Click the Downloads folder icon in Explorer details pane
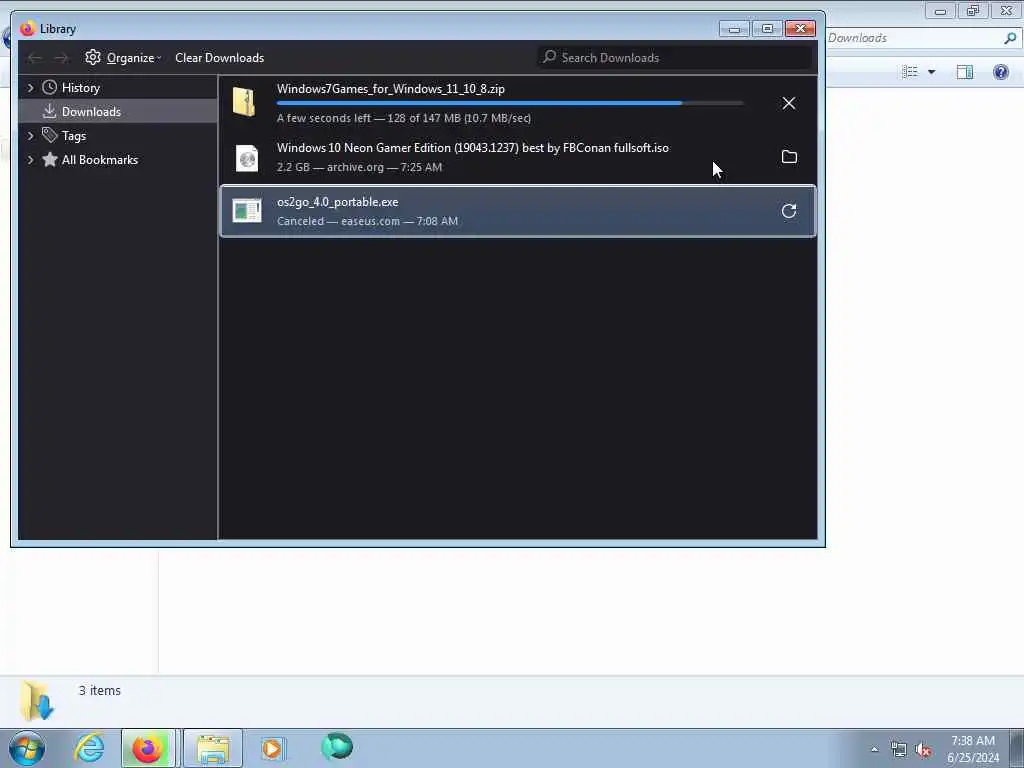This screenshot has width=1024, height=768. [37, 701]
